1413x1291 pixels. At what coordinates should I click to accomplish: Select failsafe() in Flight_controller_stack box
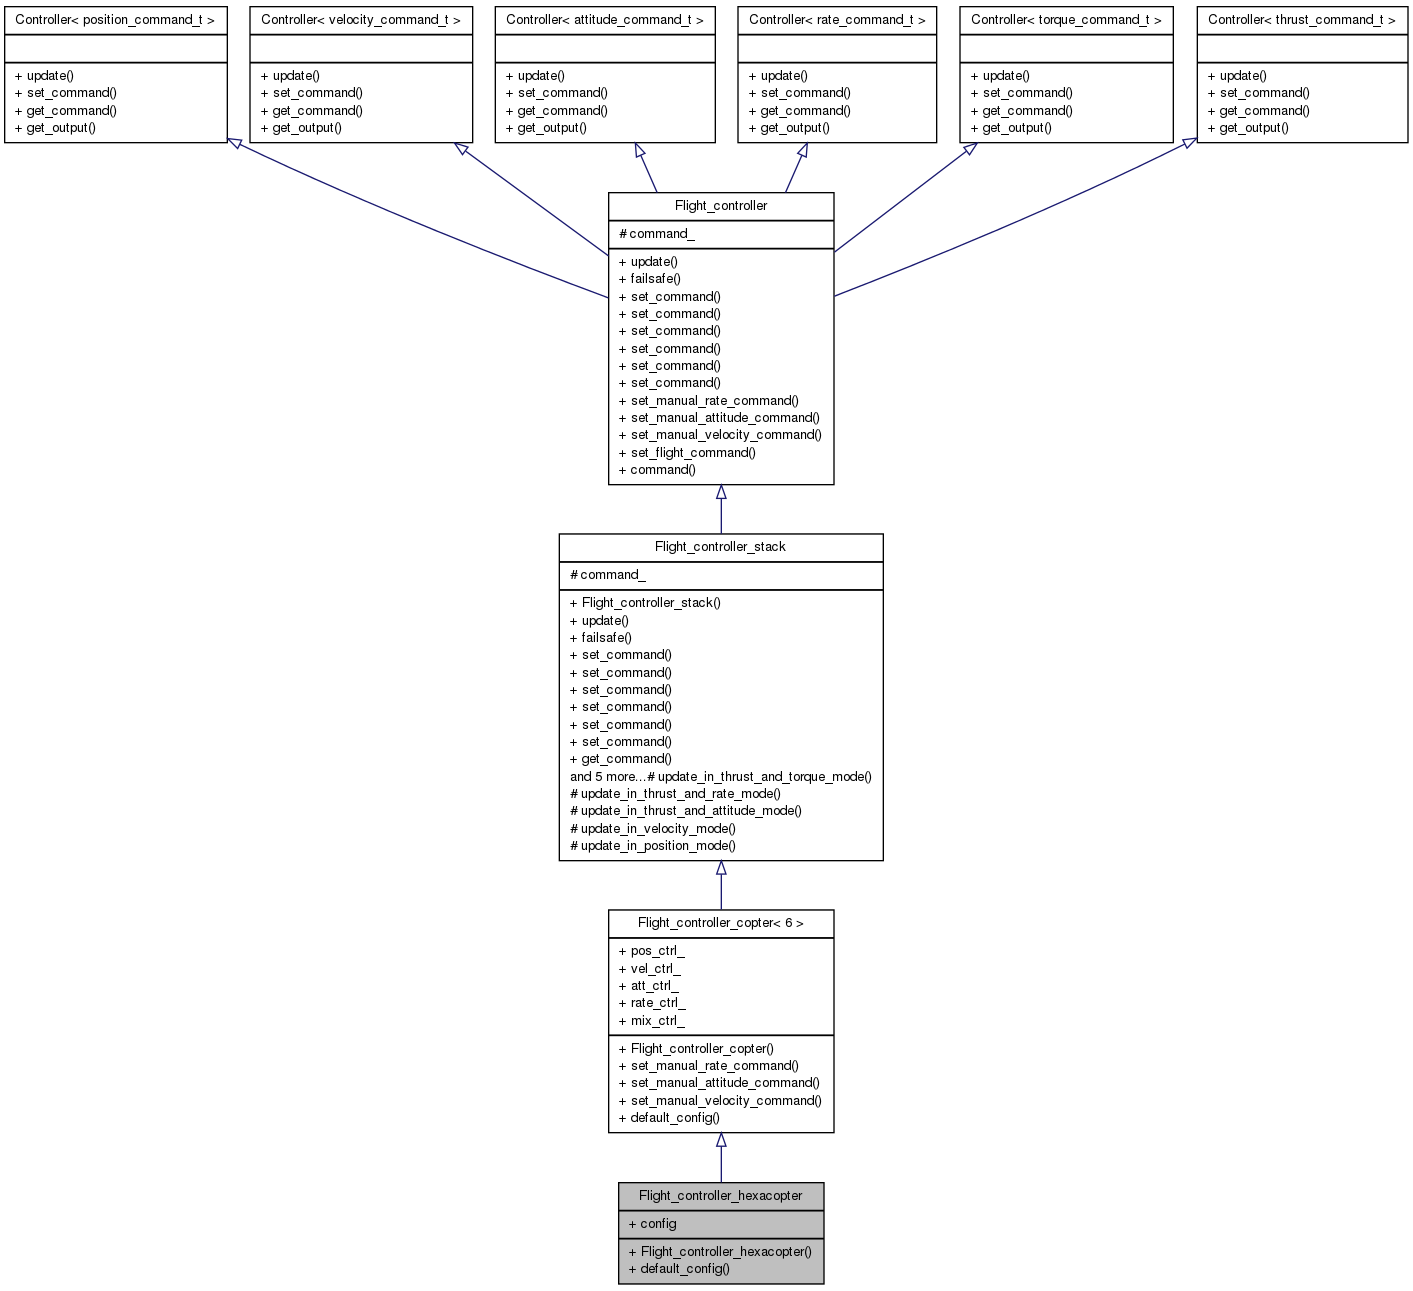point(601,638)
